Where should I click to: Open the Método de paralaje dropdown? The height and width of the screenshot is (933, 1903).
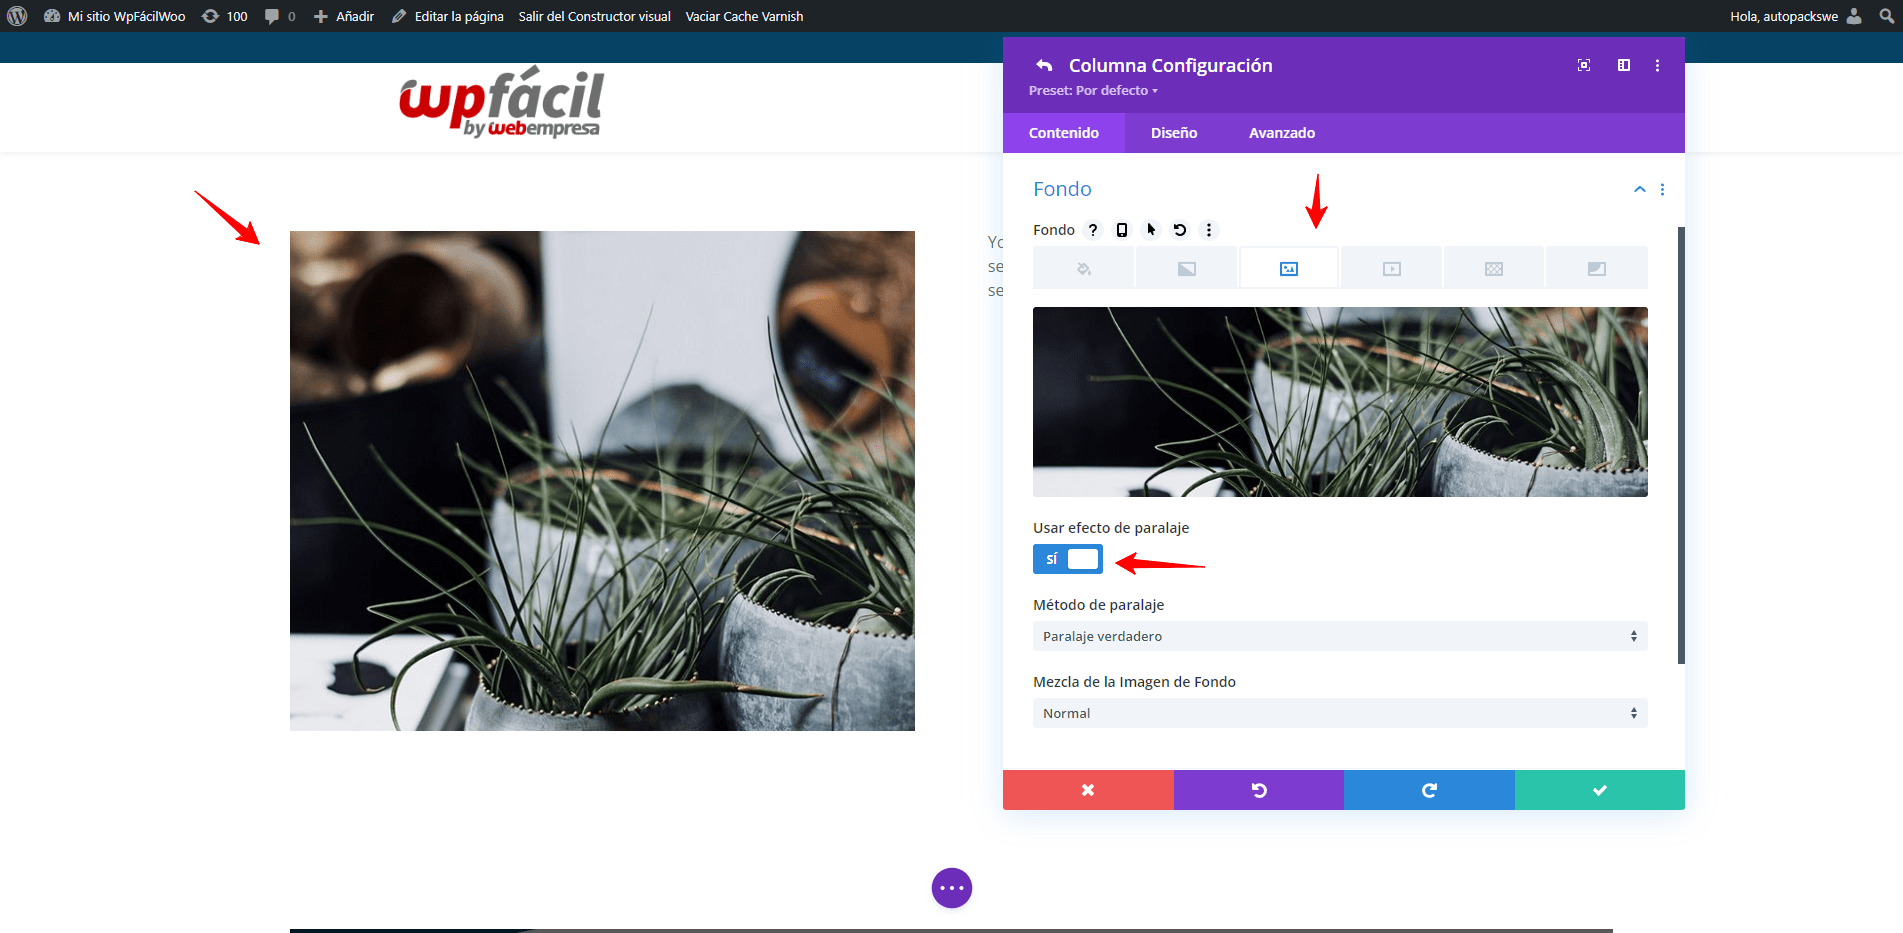pyautogui.click(x=1340, y=636)
